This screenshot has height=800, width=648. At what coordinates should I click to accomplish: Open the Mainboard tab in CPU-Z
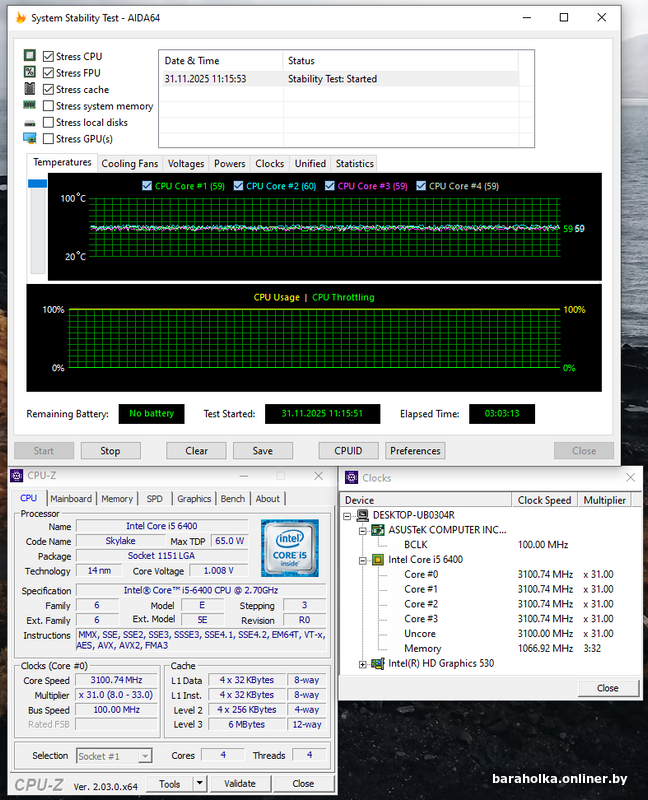71,499
